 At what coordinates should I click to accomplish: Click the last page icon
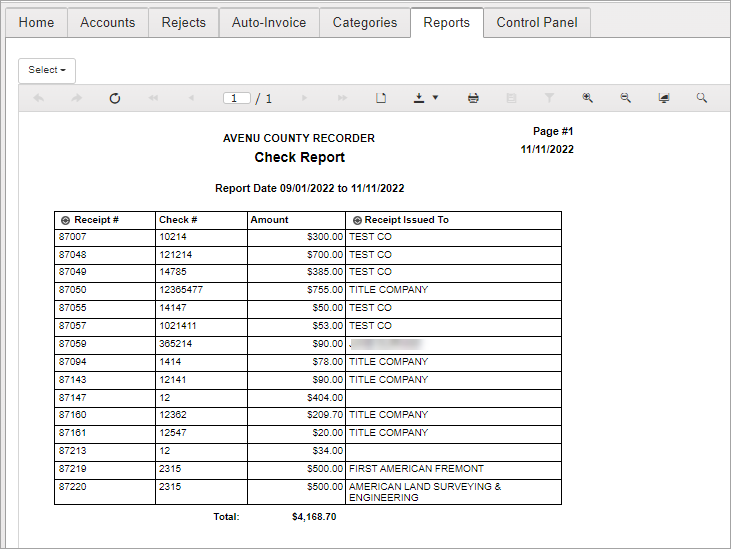click(342, 98)
